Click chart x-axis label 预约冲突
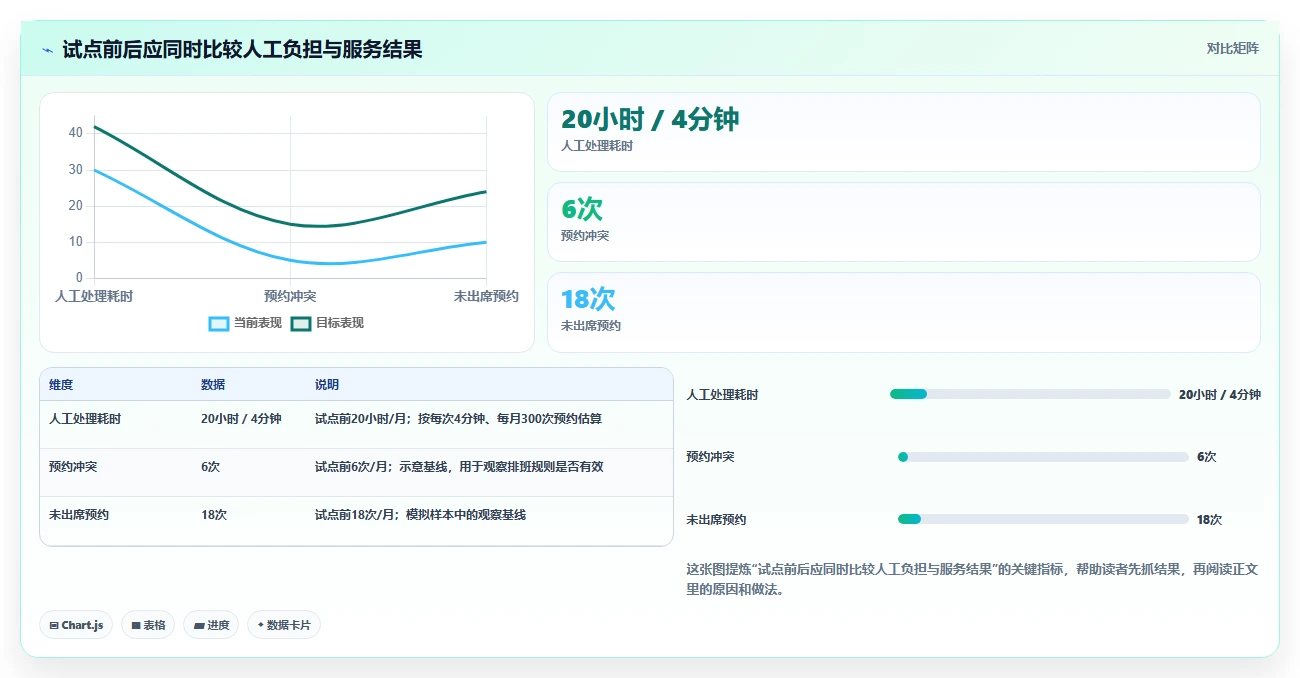 pos(290,297)
